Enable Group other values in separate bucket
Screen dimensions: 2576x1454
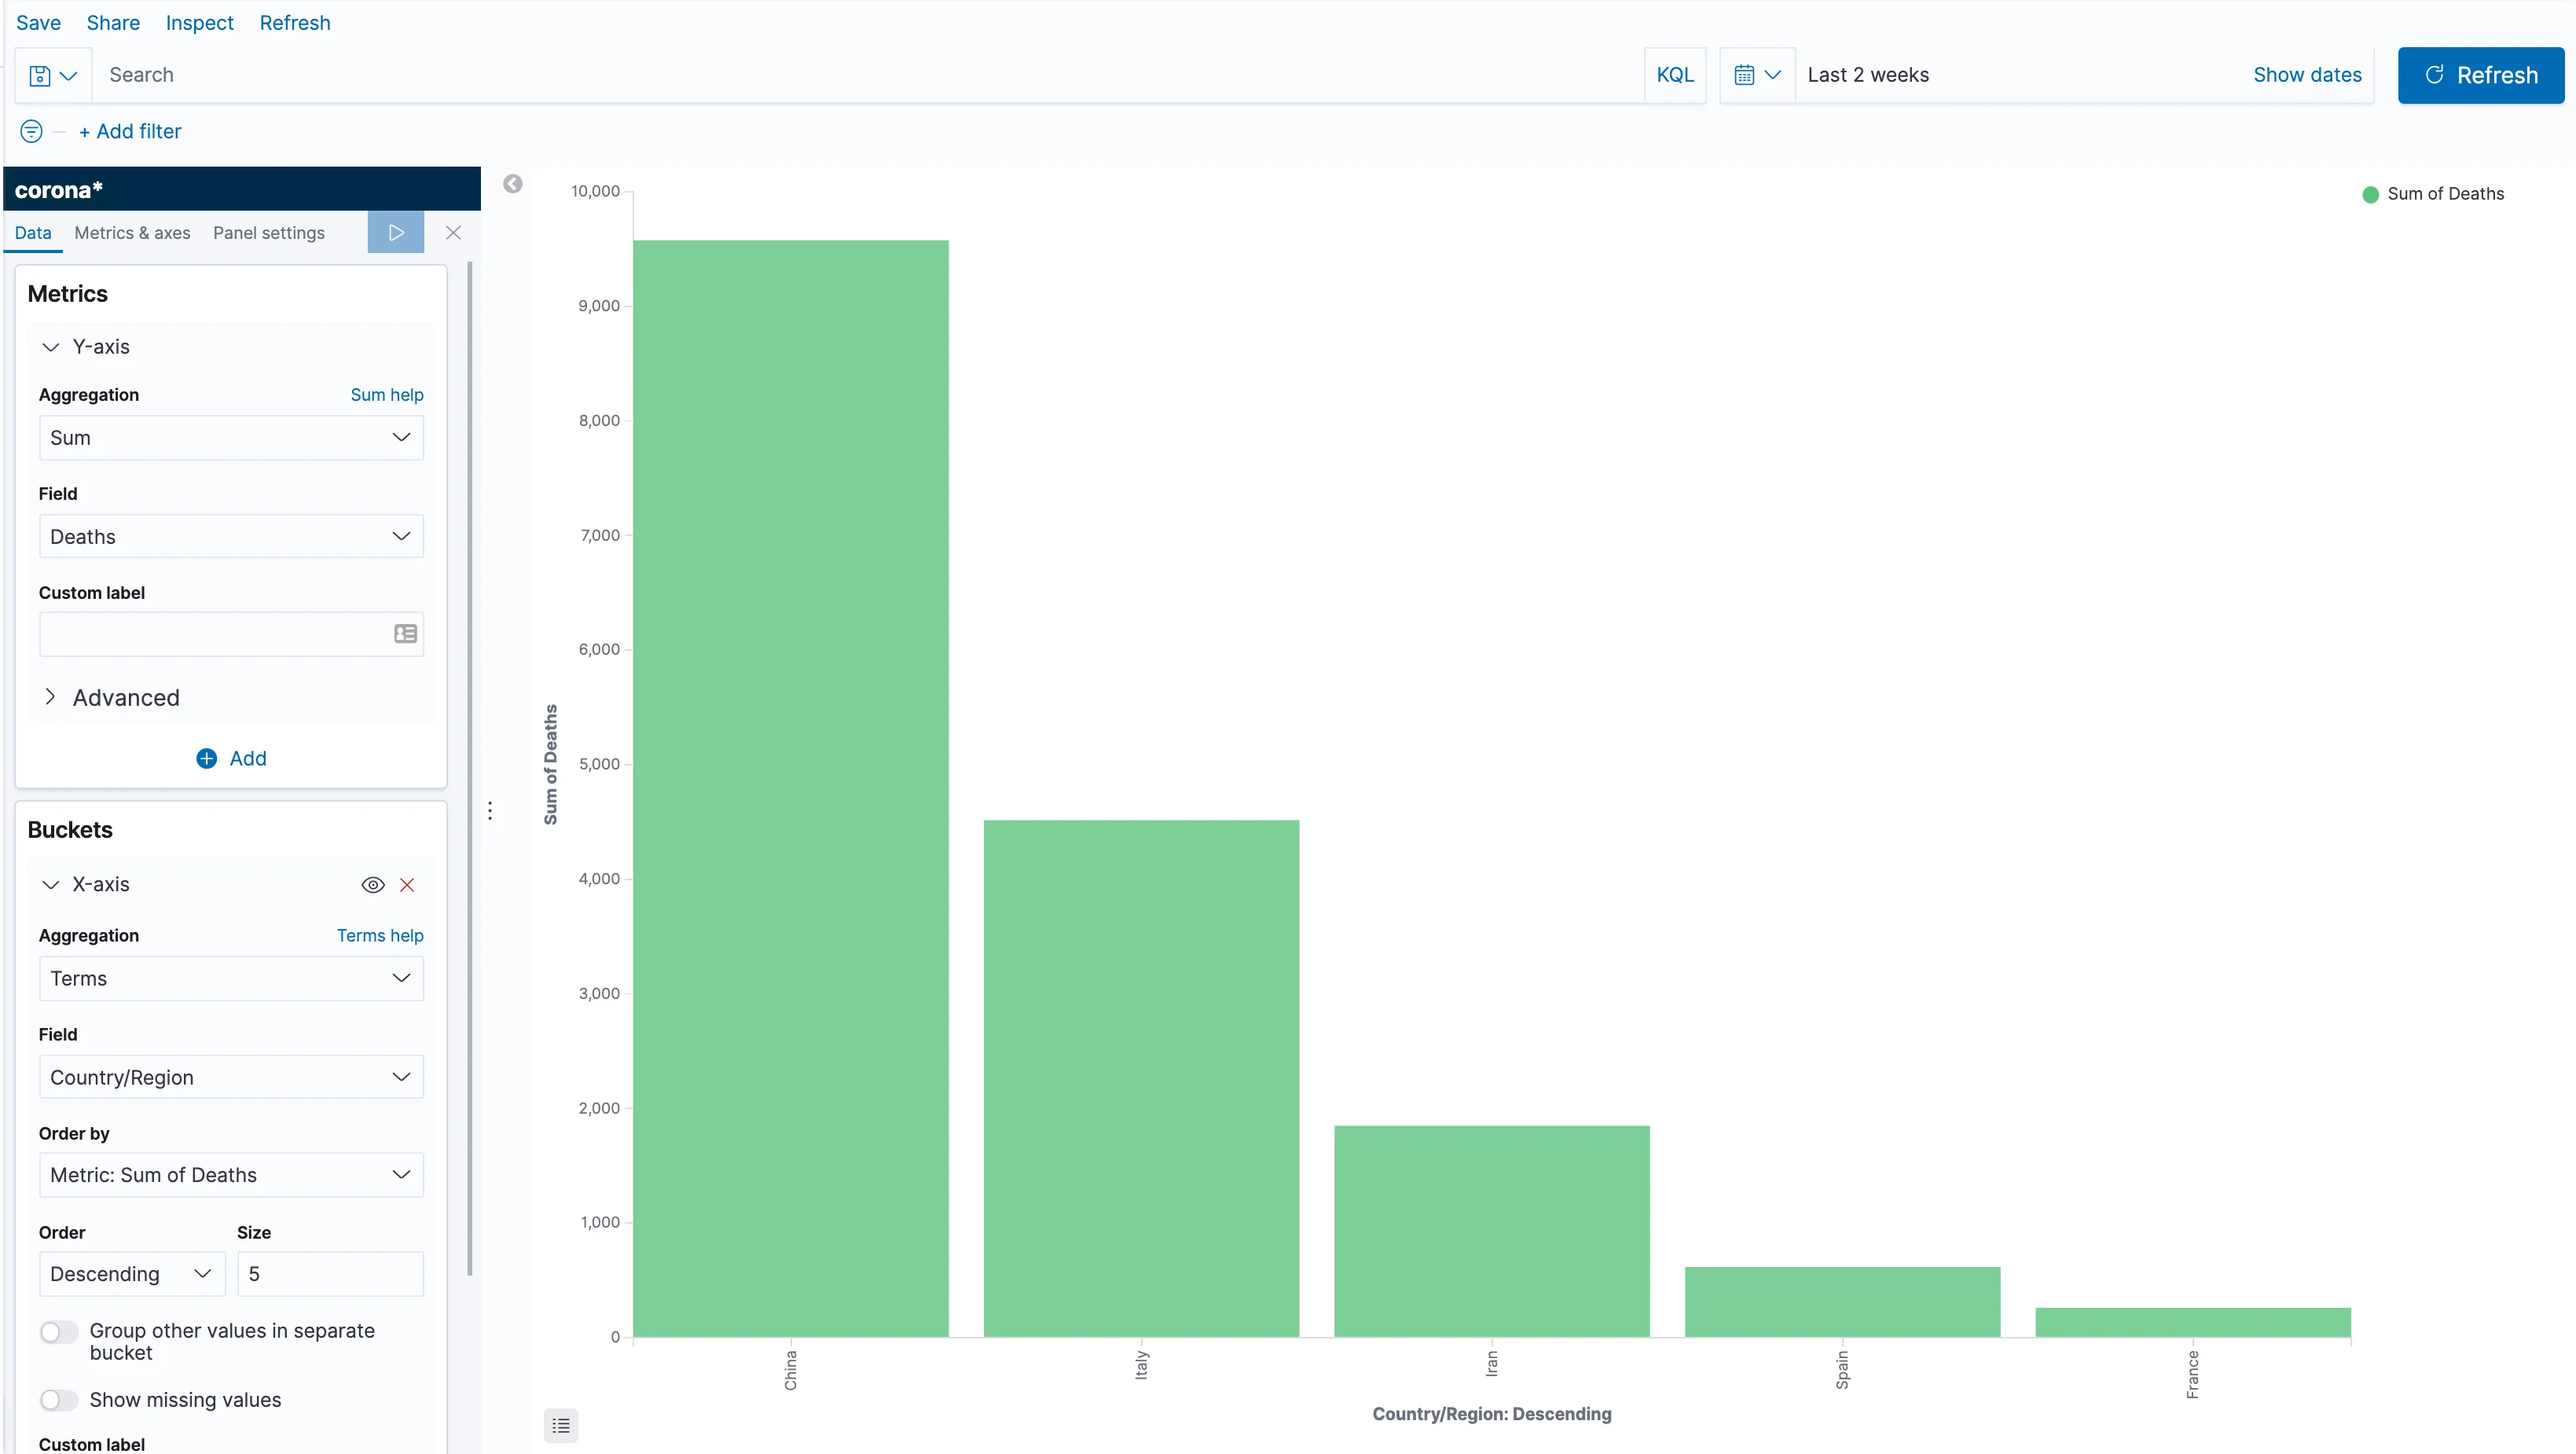point(59,1331)
